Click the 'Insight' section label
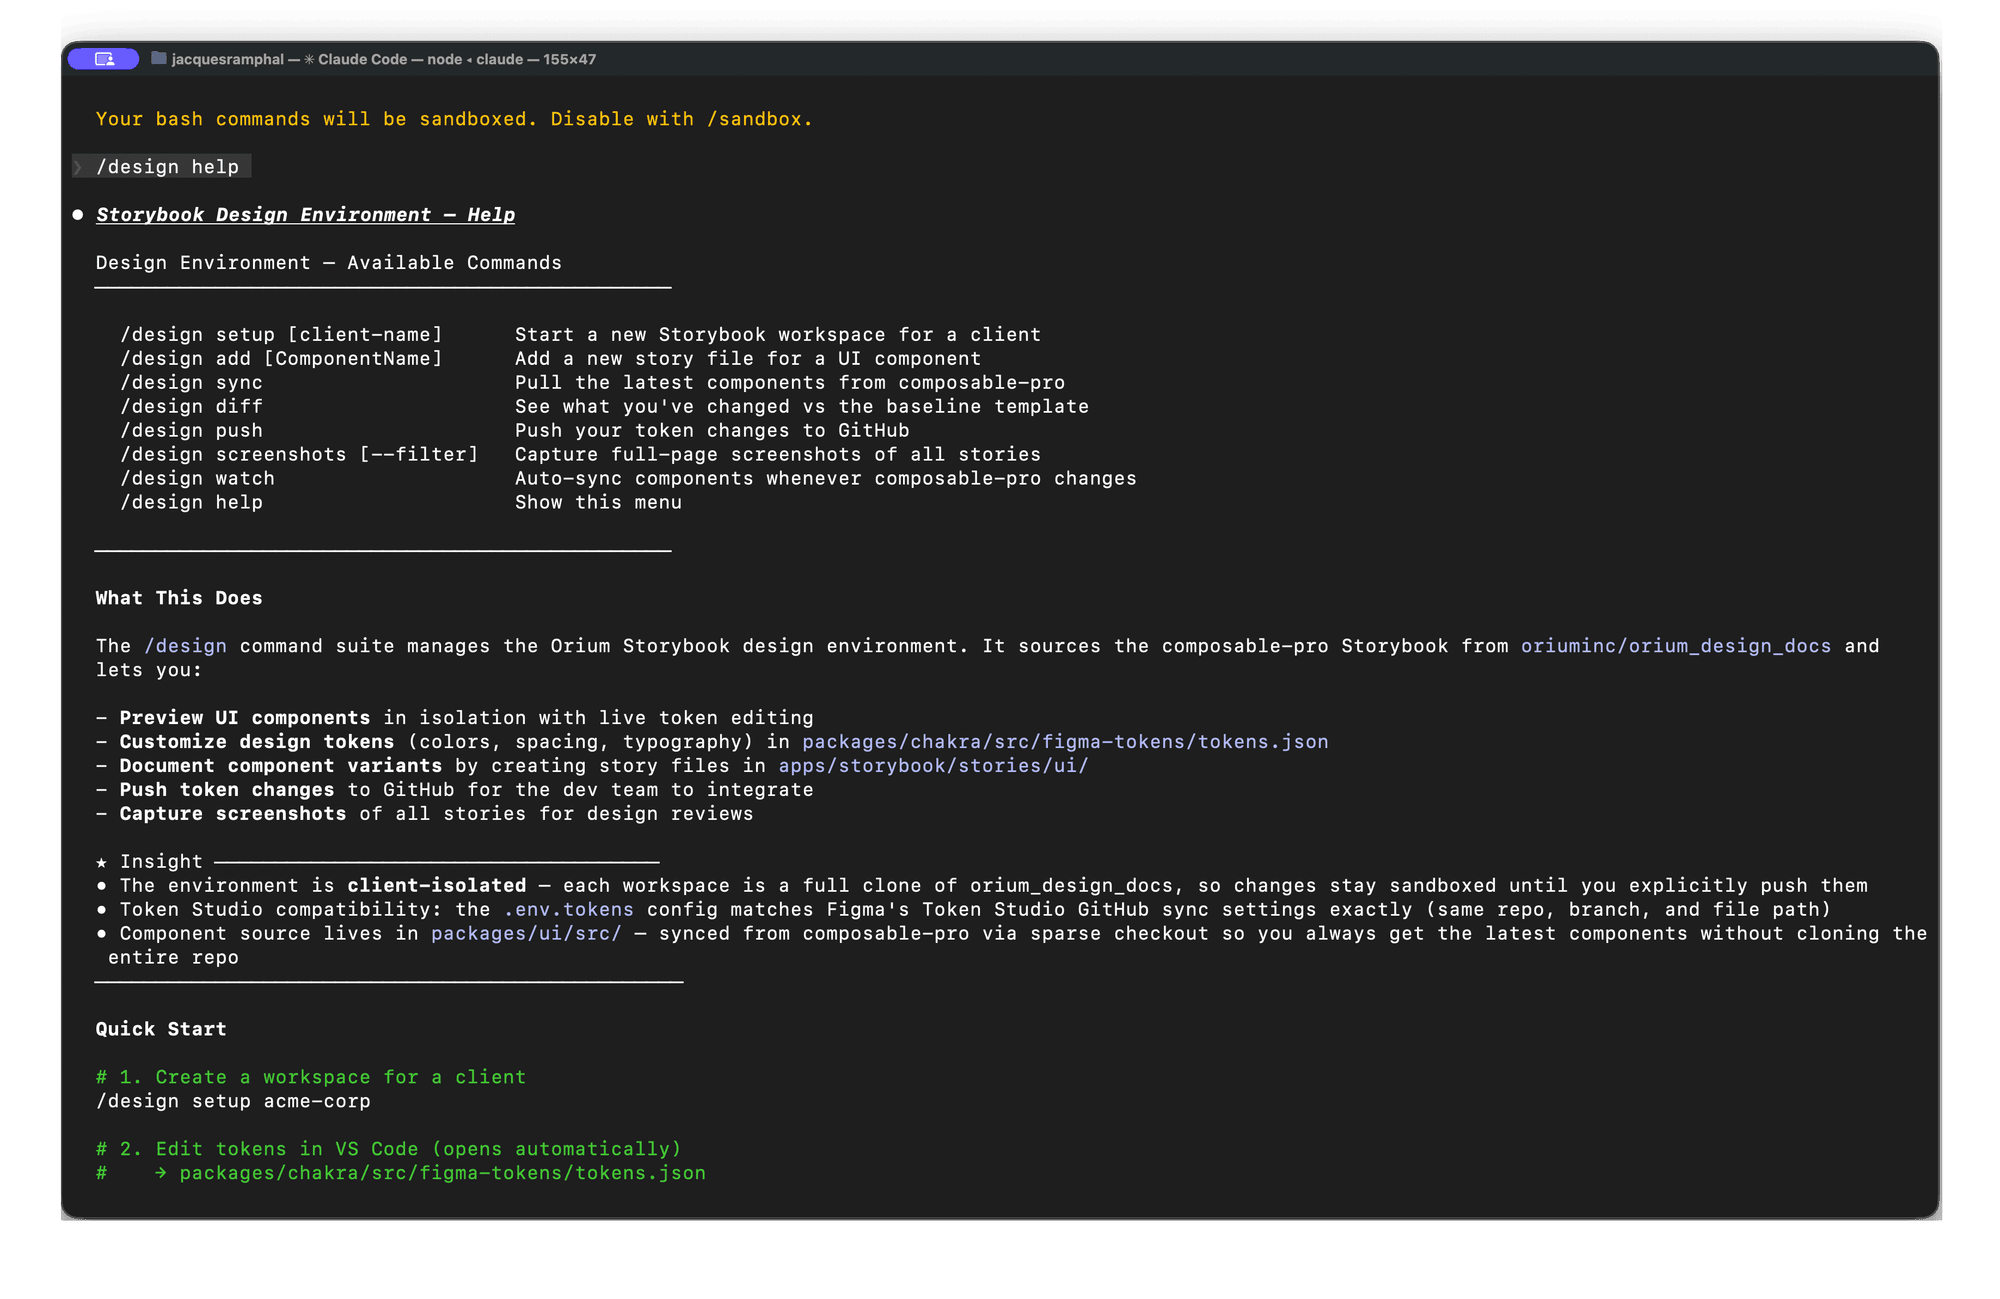This screenshot has height=1299, width=2000. click(161, 862)
